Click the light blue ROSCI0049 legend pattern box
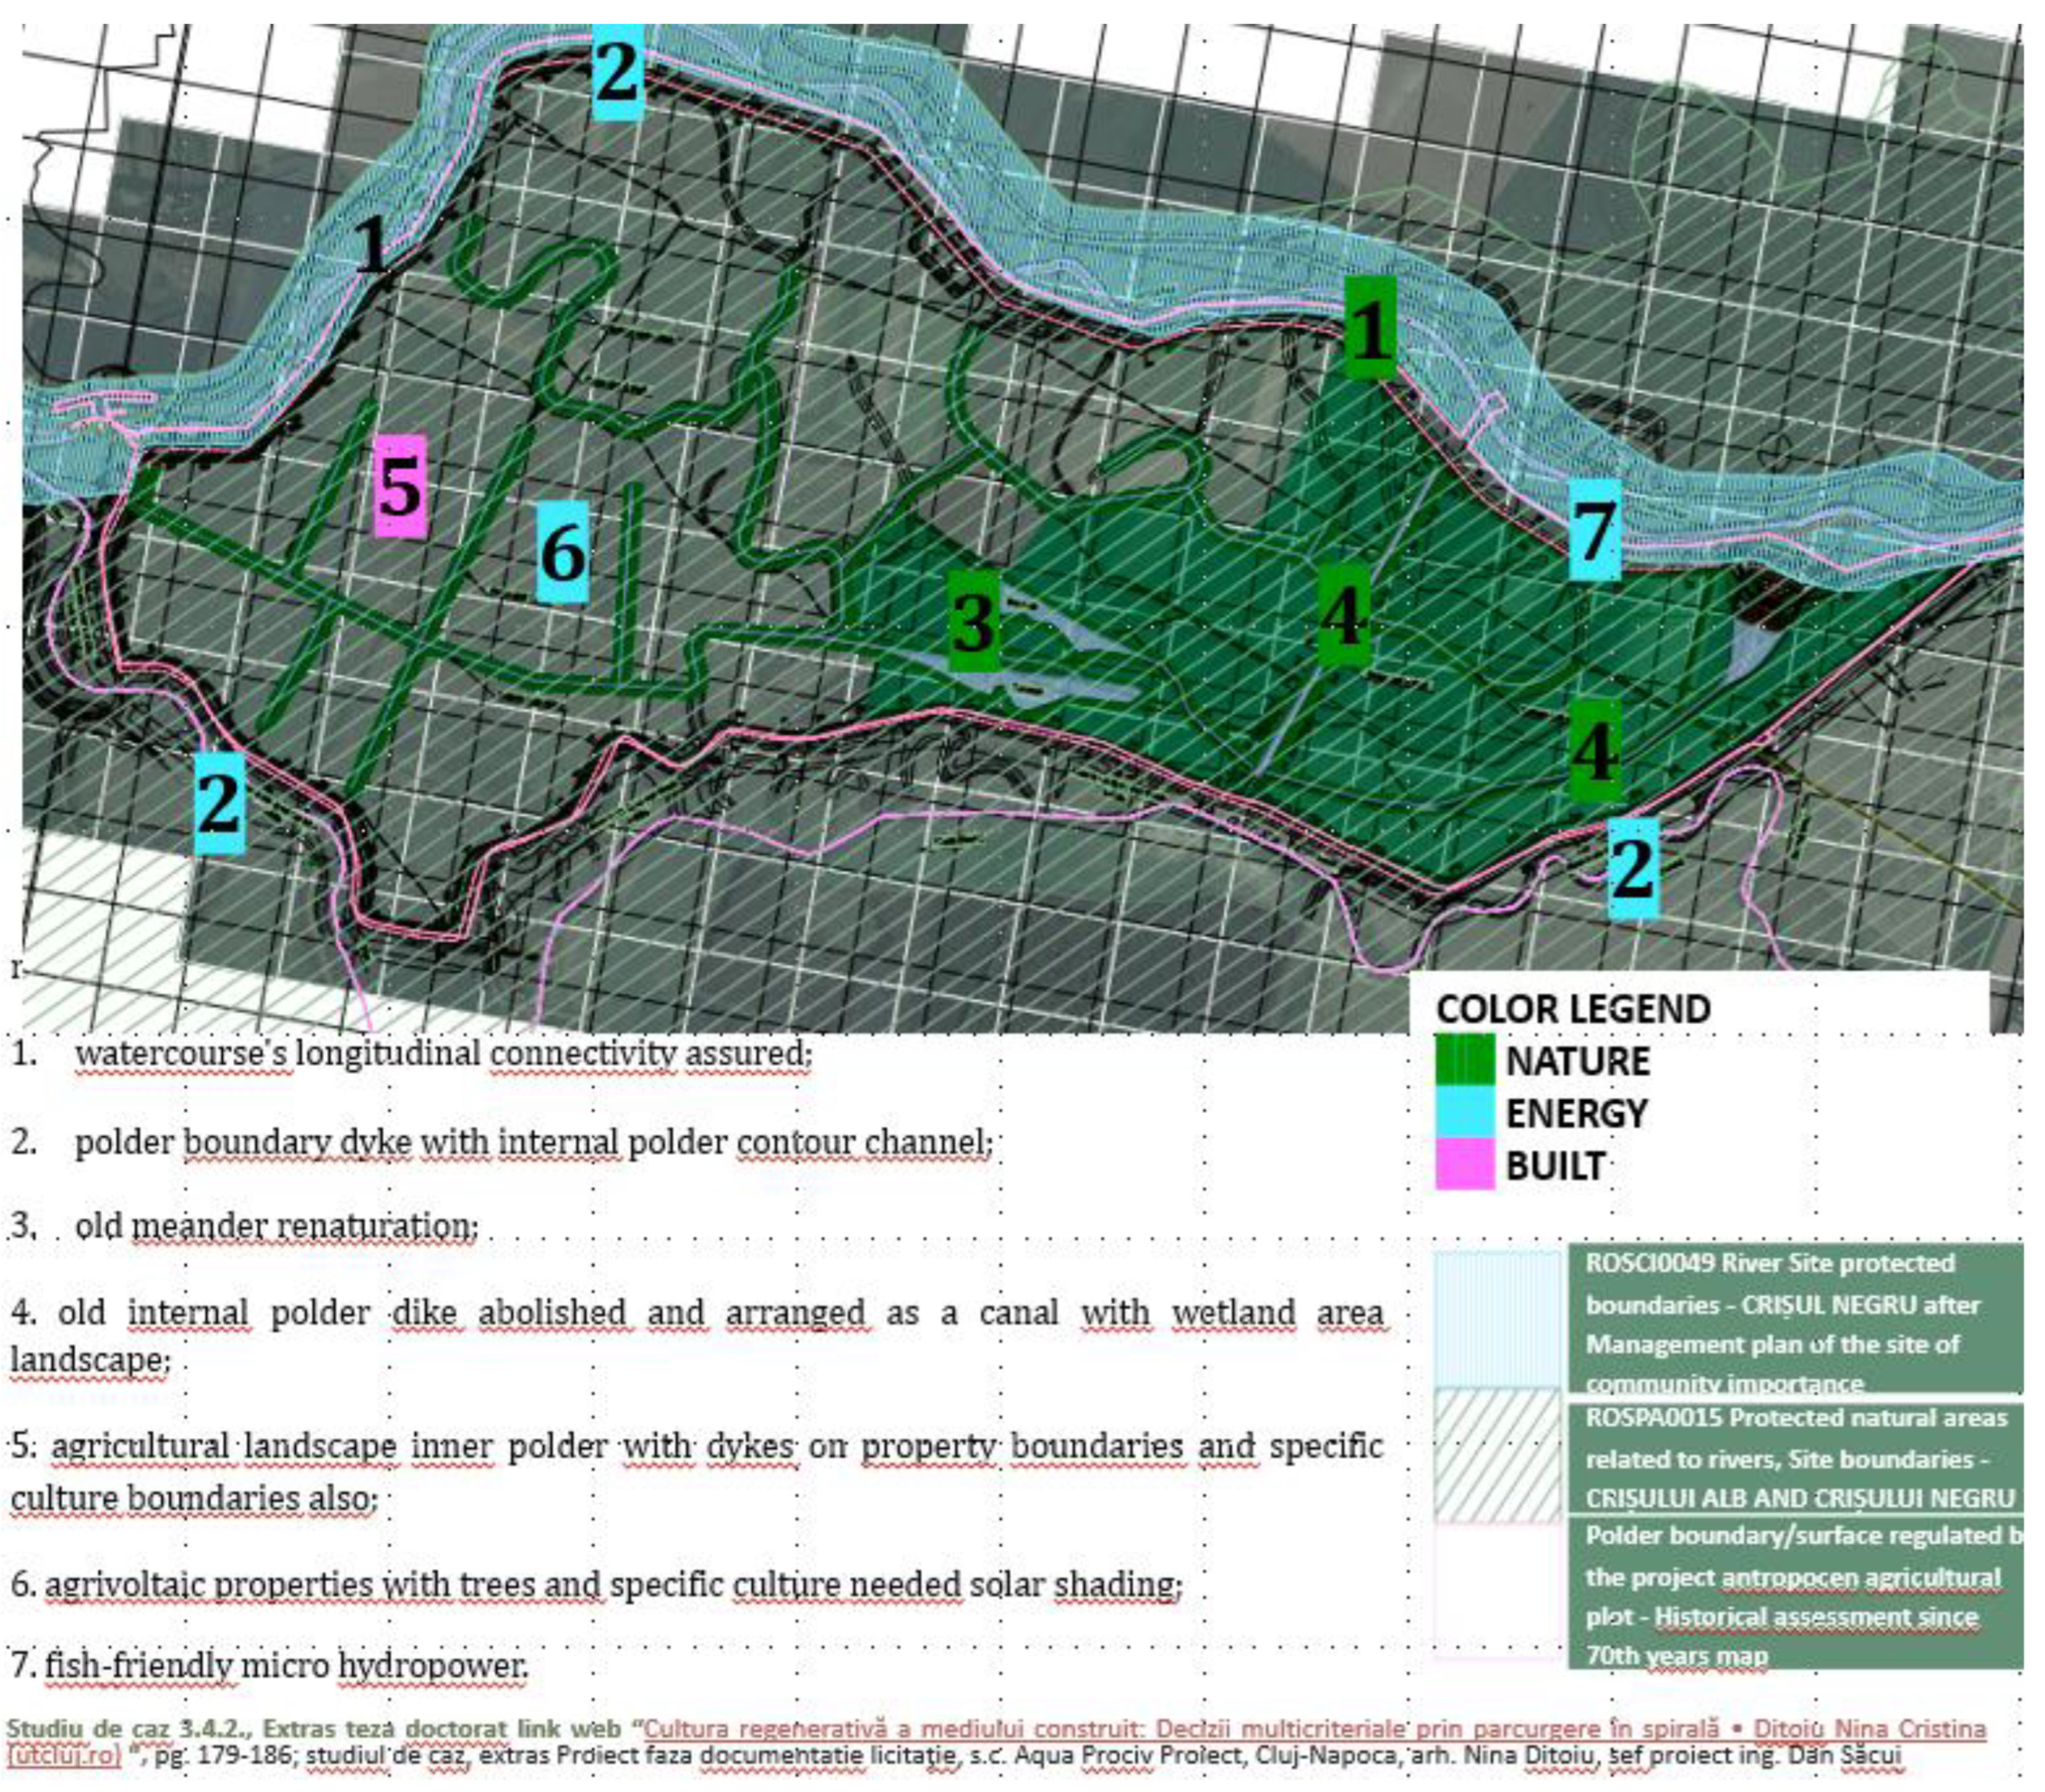Screen dimensions: 2045x1792 (x=1497, y=1320)
